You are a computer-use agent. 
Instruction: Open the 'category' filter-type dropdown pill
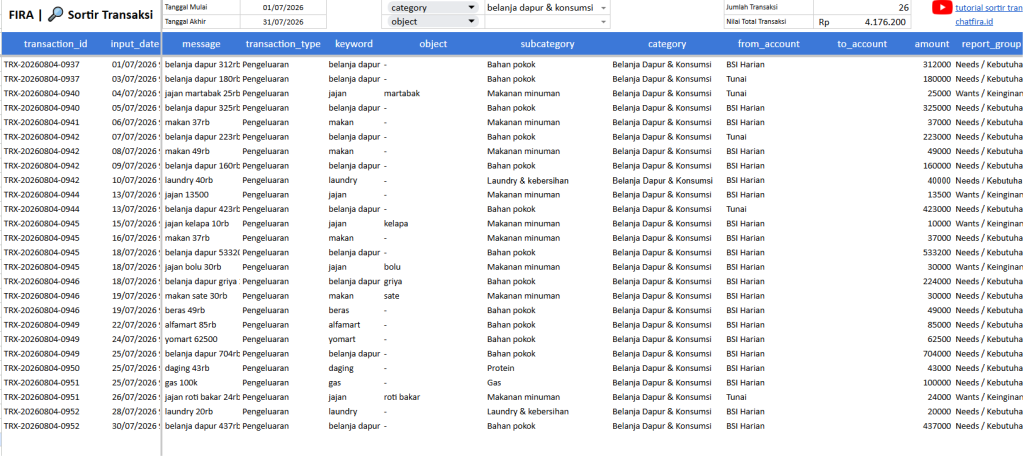(432, 8)
